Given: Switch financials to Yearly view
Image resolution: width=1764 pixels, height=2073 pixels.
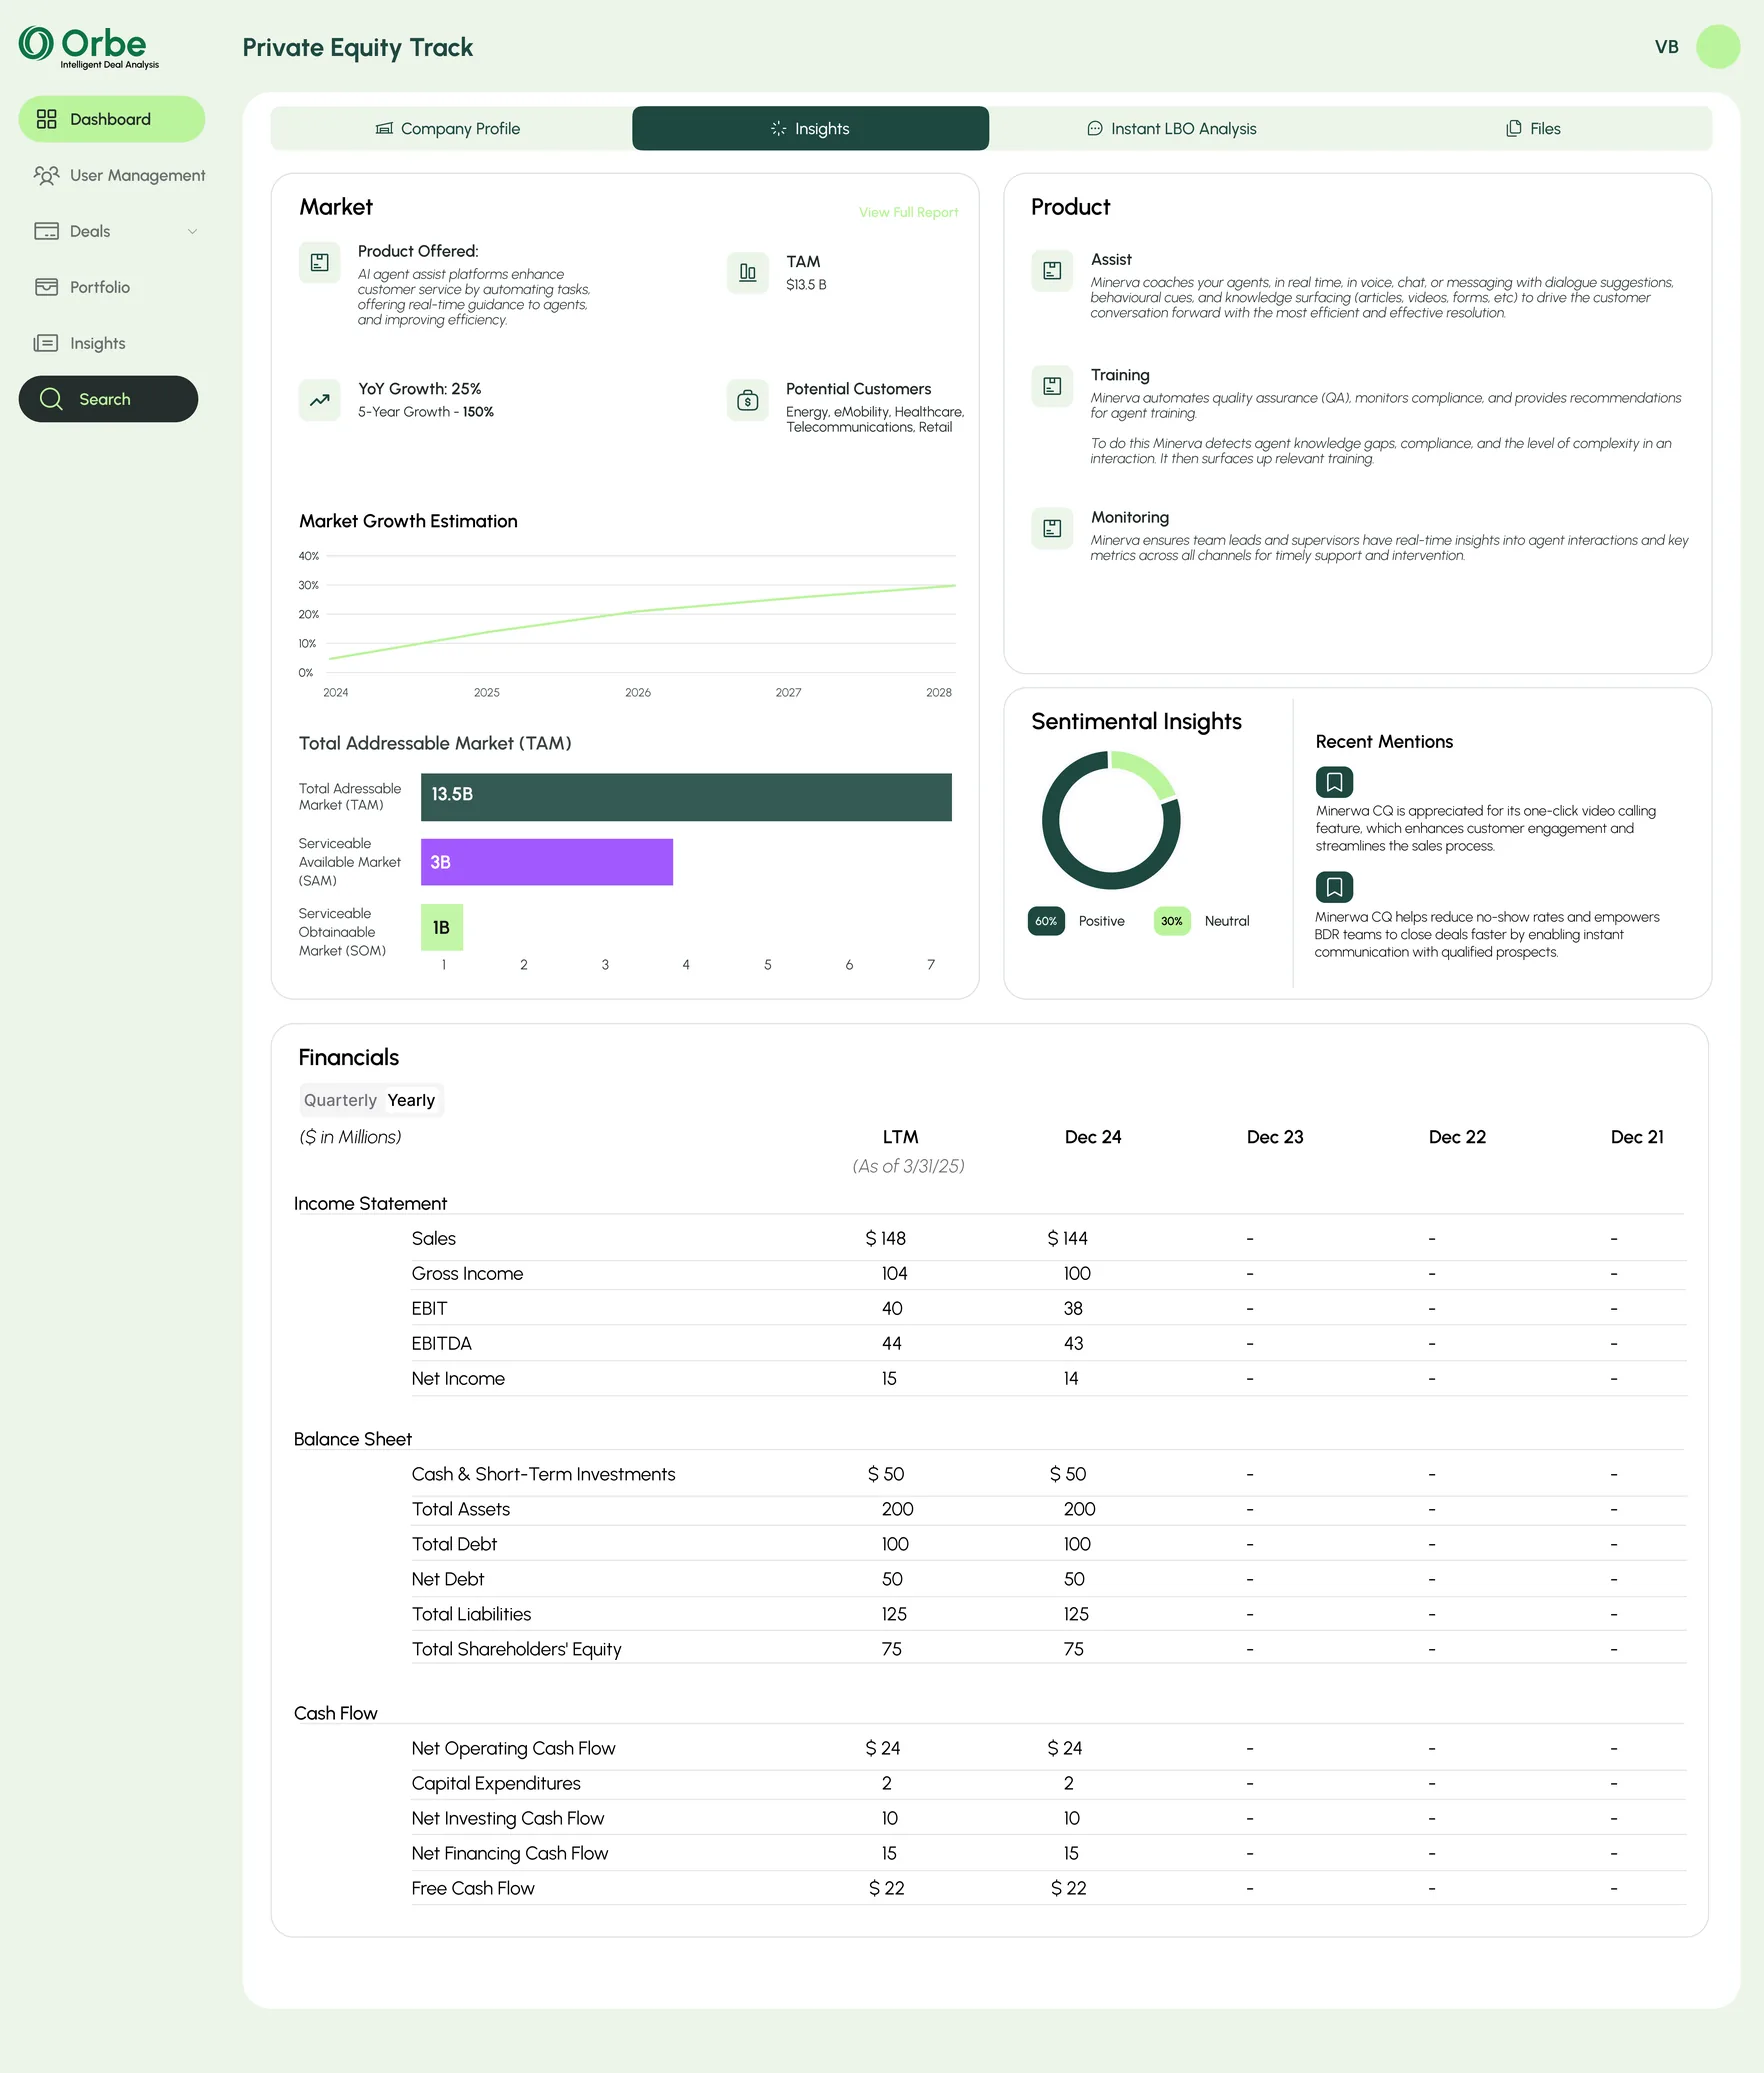Looking at the screenshot, I should [411, 1100].
